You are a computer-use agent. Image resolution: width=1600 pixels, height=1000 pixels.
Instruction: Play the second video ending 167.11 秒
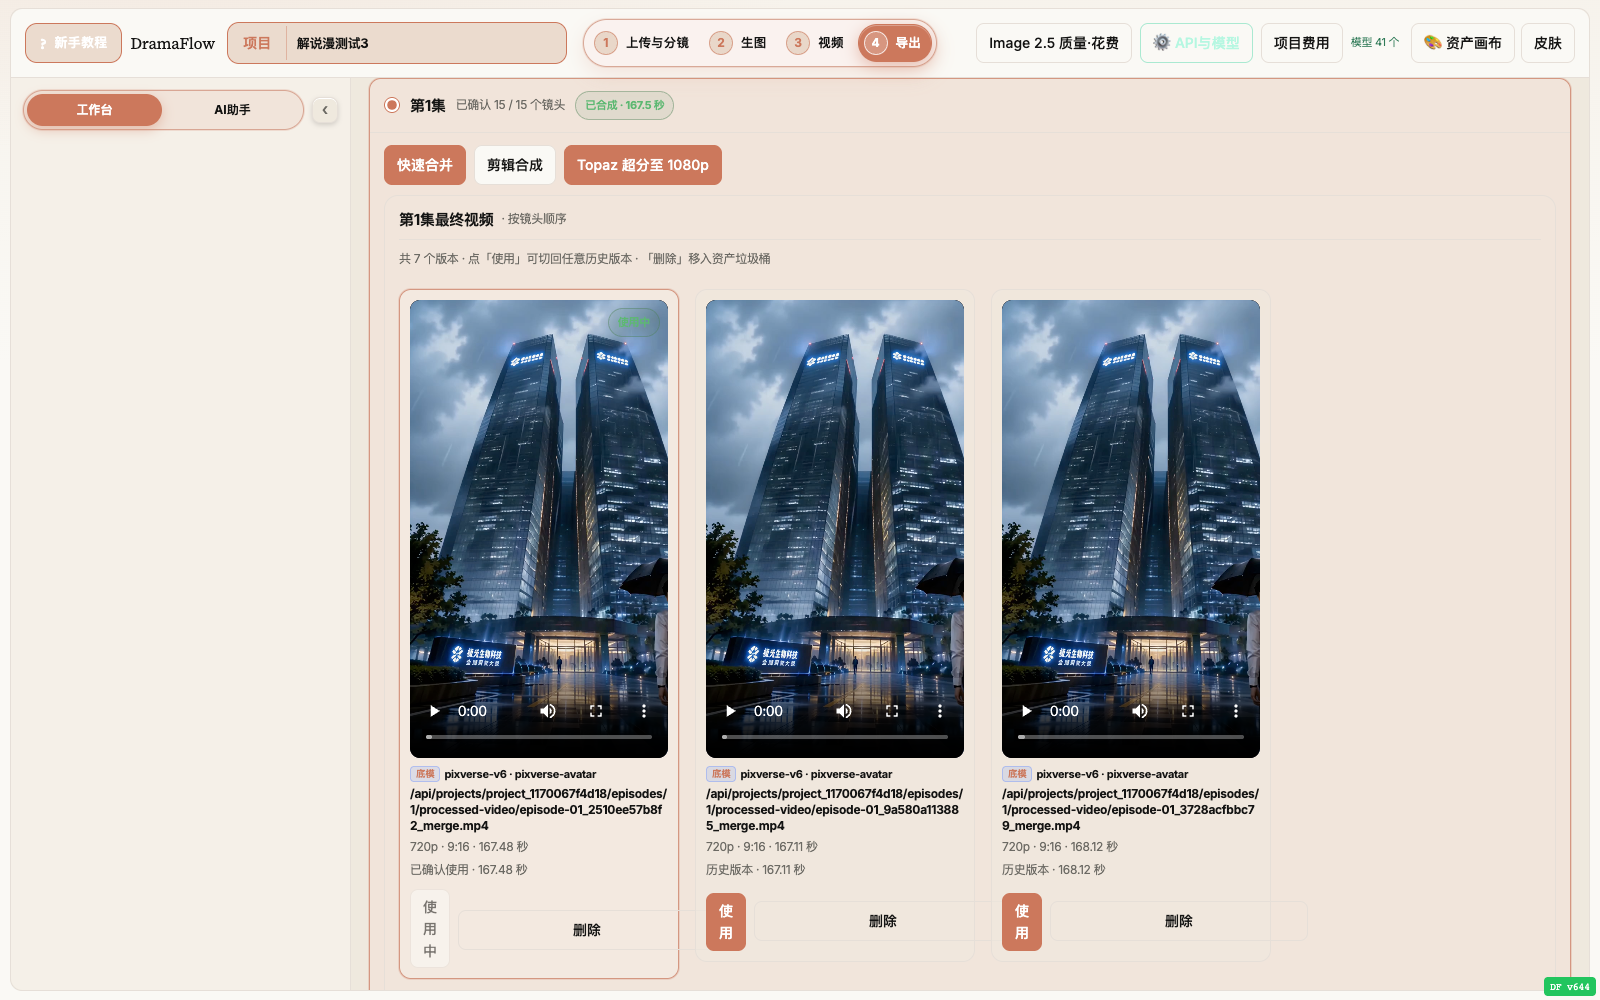coord(731,711)
